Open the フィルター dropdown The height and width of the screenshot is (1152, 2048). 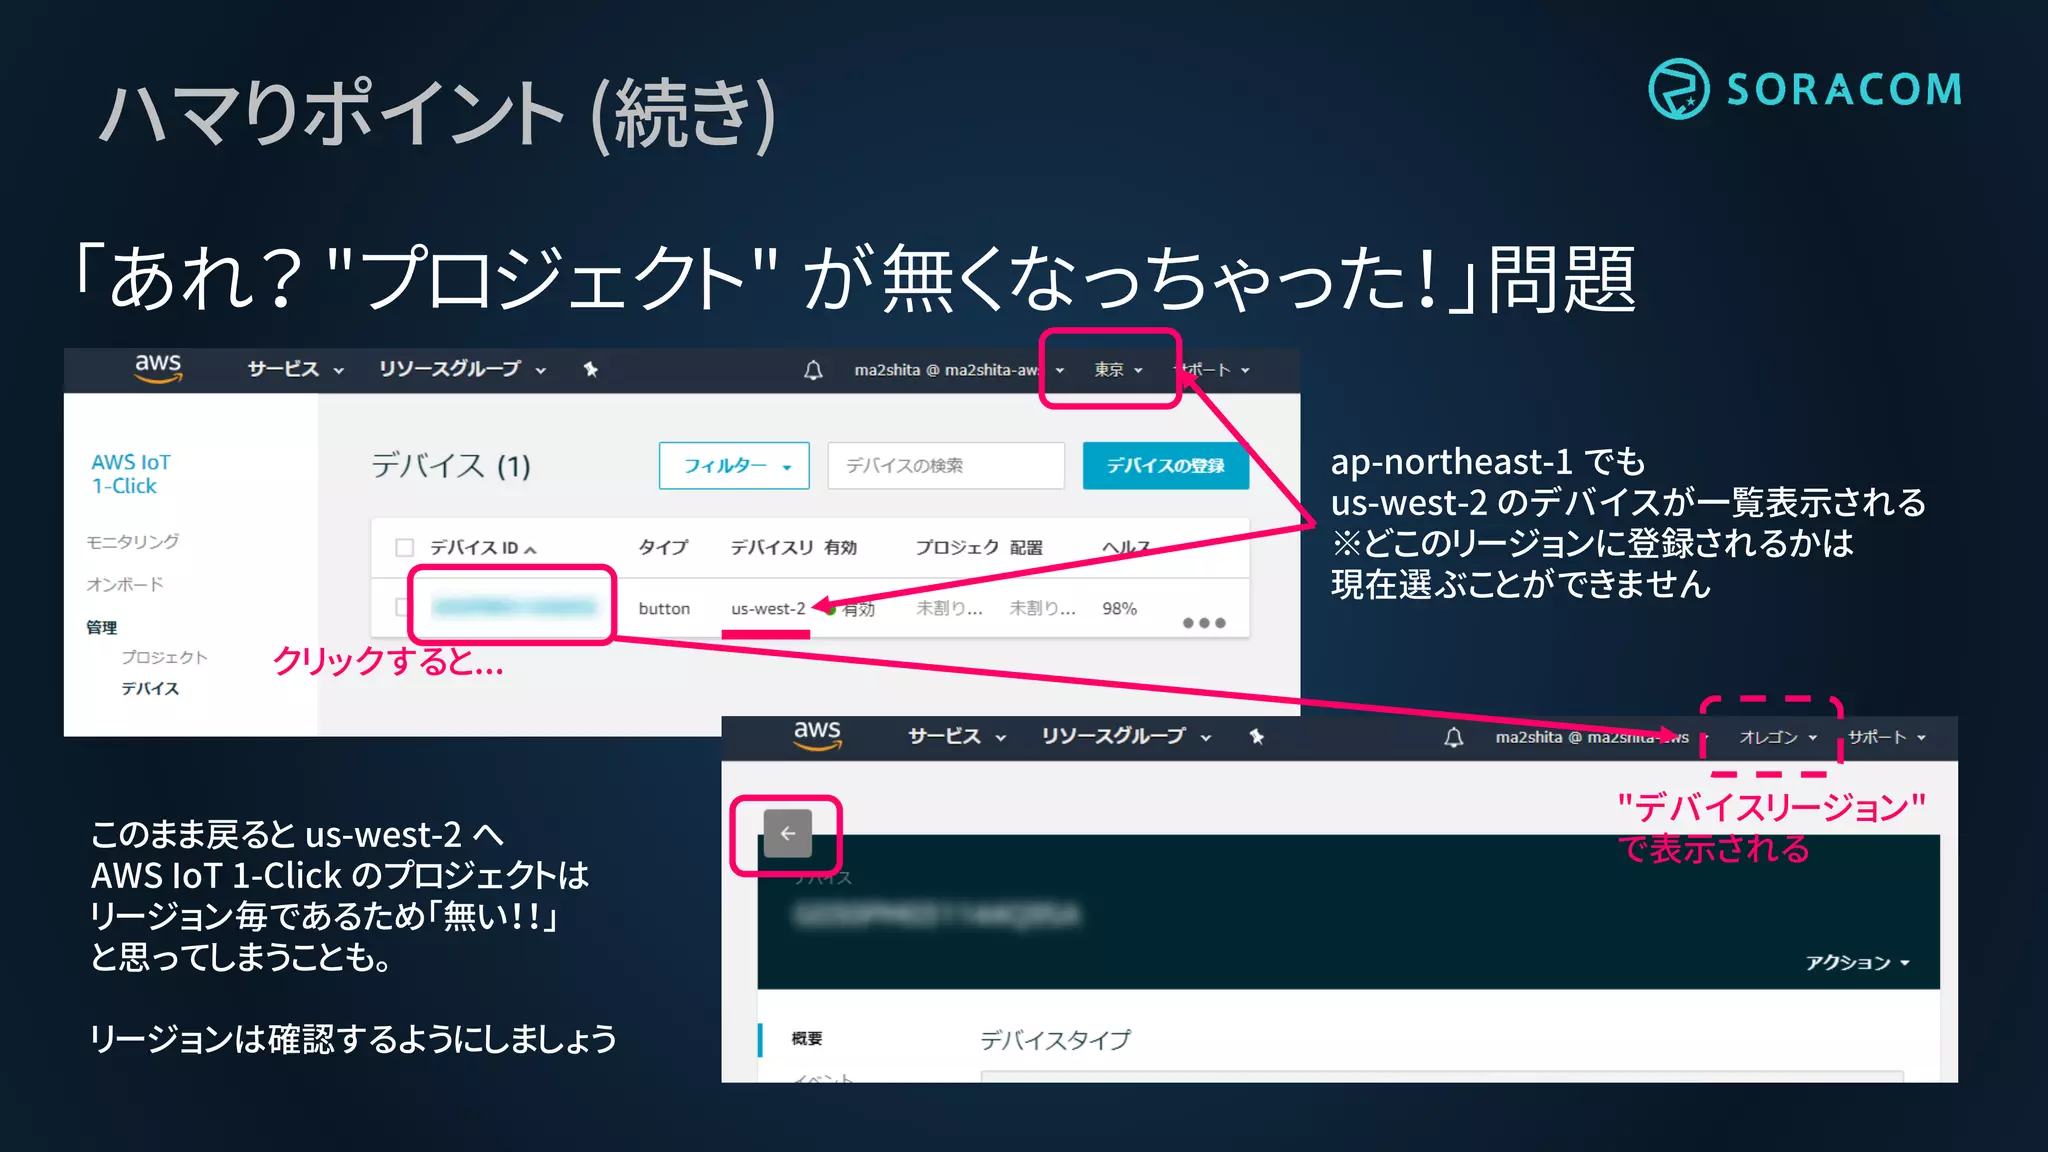[734, 466]
